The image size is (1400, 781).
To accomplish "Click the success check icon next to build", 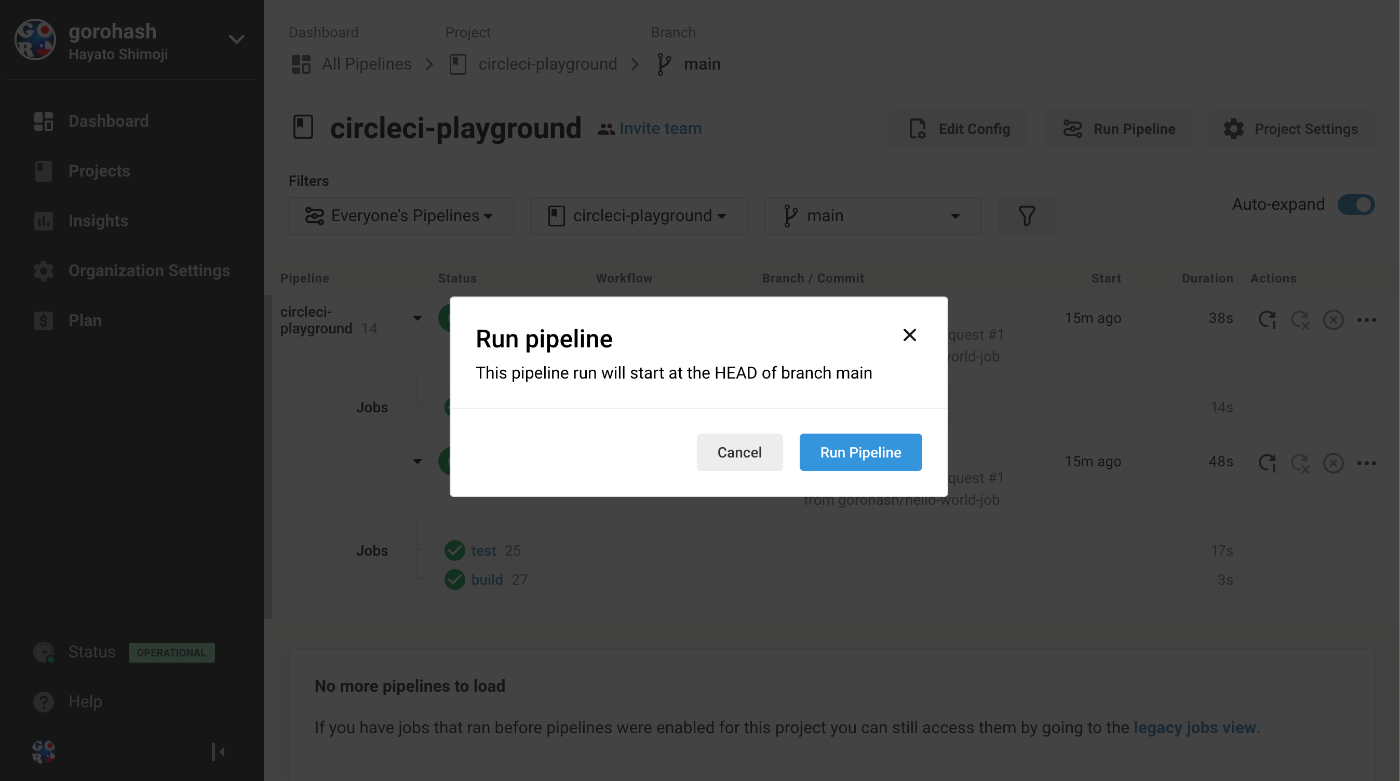I will [x=455, y=580].
